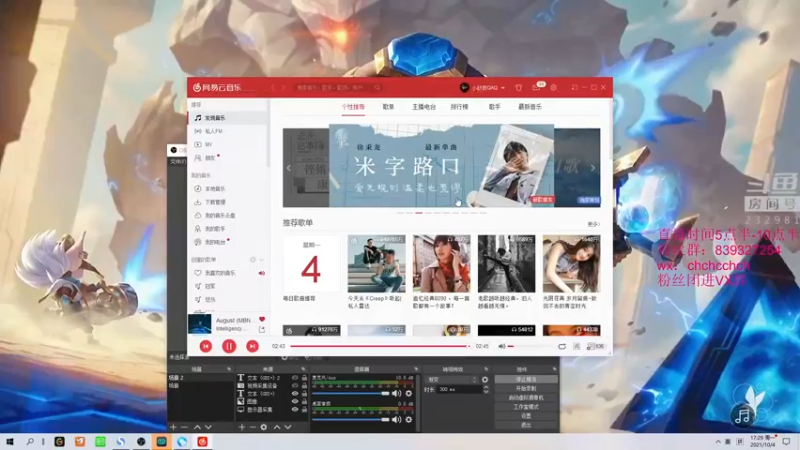This screenshot has height=450, width=800.
Task: Skip to the next track
Action: pos(252,346)
